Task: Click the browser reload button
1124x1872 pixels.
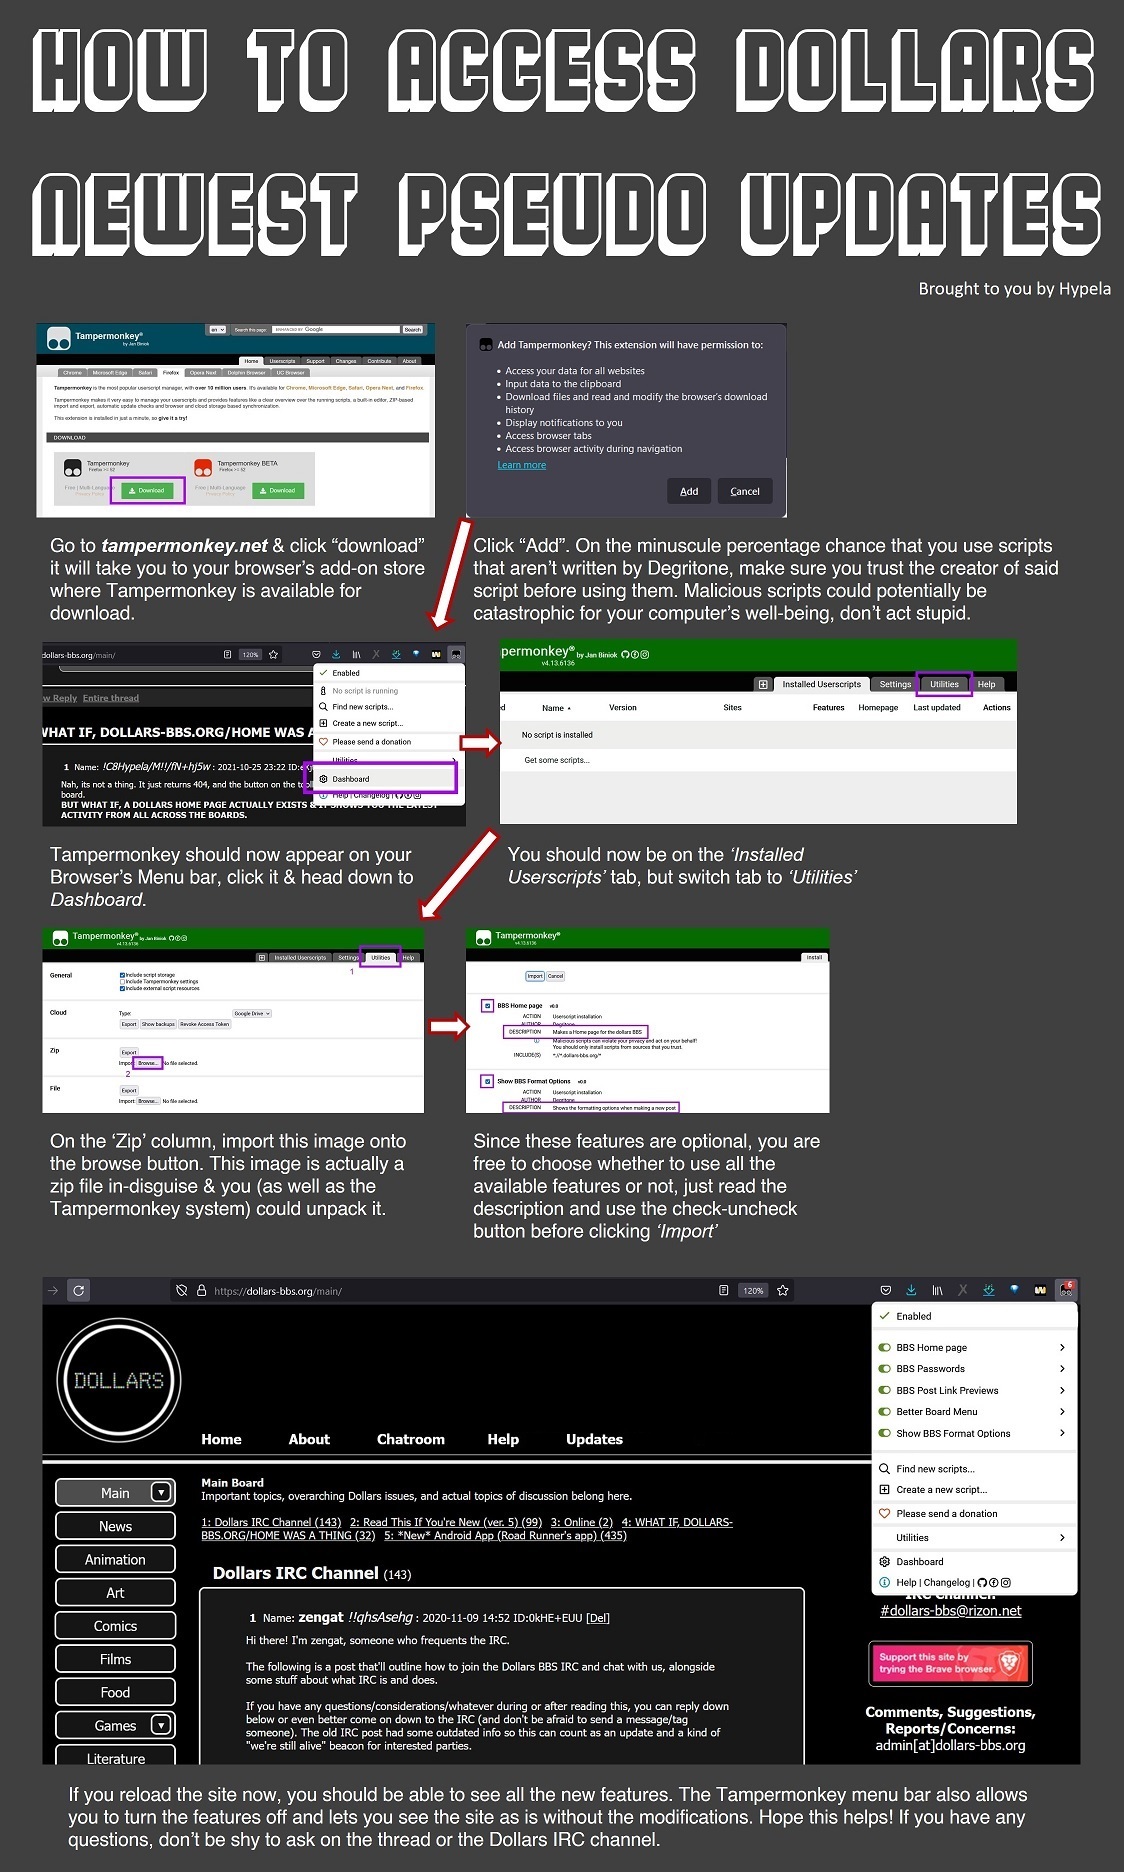Action: tap(79, 1290)
